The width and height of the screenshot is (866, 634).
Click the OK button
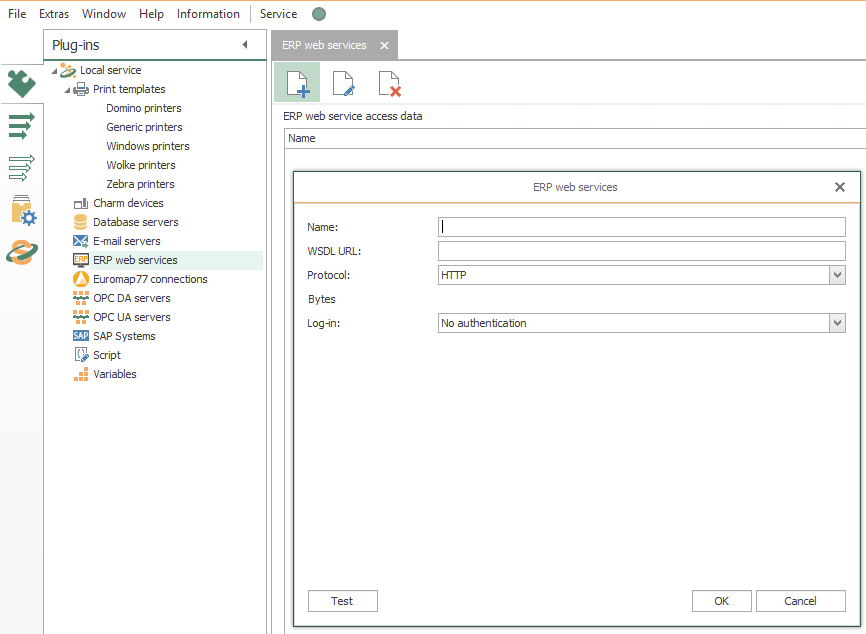721,601
